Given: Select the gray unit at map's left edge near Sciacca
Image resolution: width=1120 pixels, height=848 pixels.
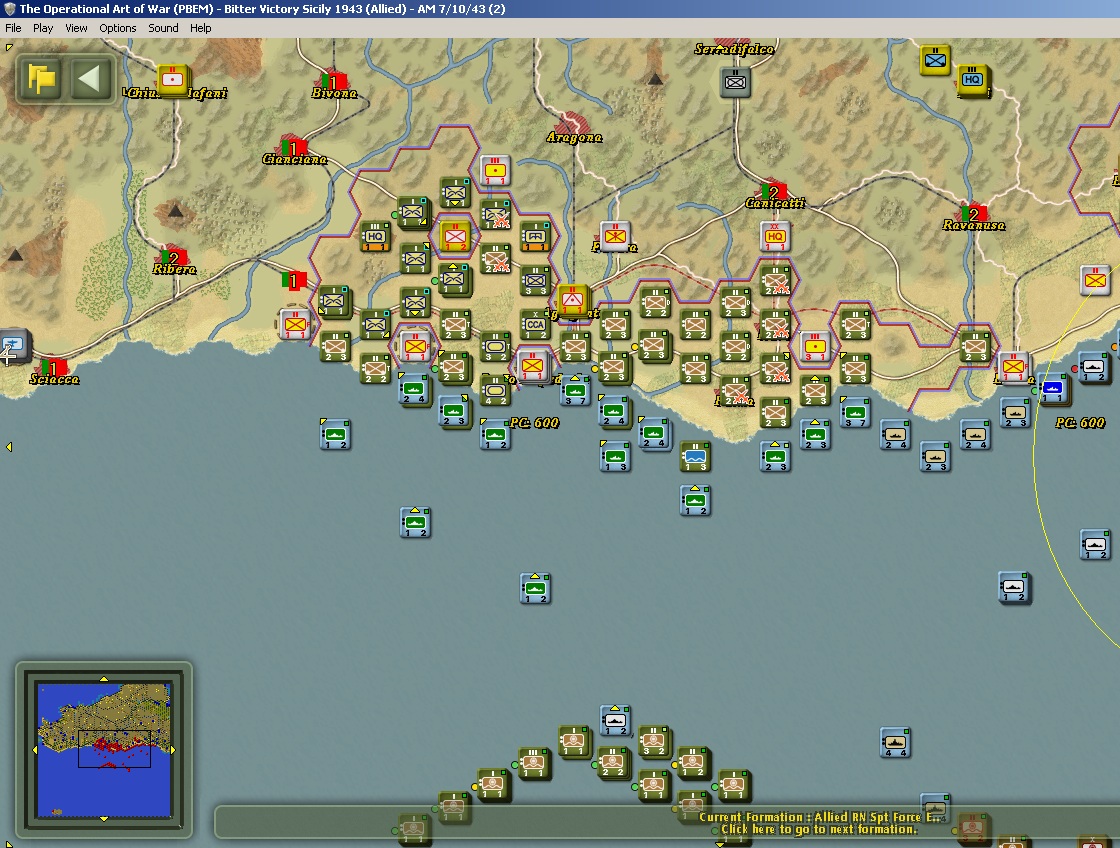Looking at the screenshot, I should (13, 344).
